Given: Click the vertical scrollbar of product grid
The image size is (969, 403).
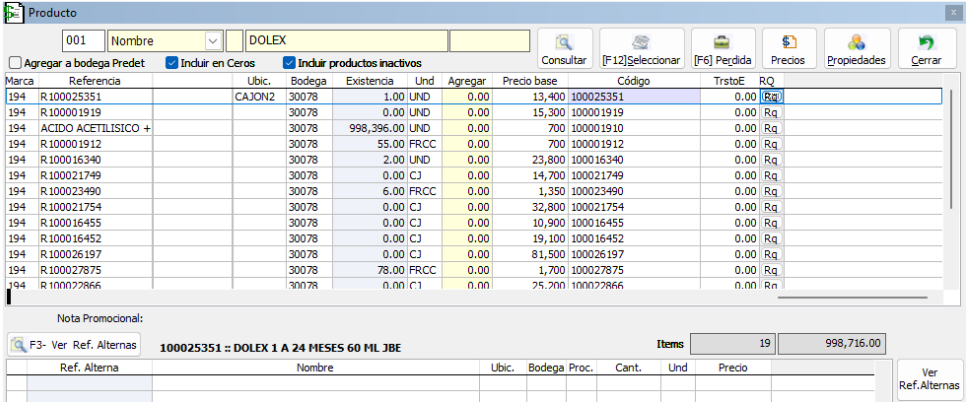Looking at the screenshot, I should tap(952, 148).
